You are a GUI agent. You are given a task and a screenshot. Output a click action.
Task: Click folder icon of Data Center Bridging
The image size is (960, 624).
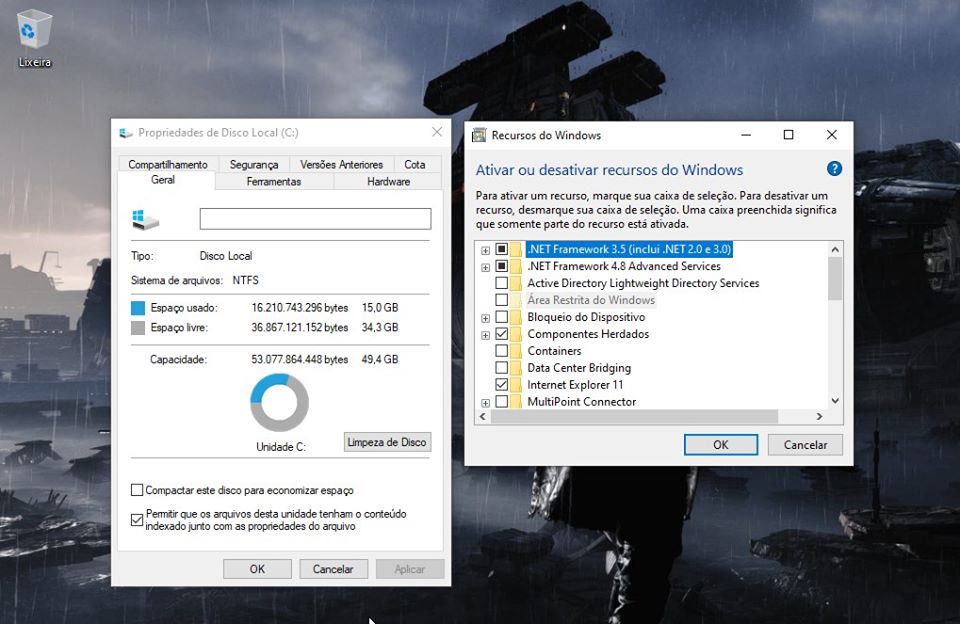click(516, 368)
